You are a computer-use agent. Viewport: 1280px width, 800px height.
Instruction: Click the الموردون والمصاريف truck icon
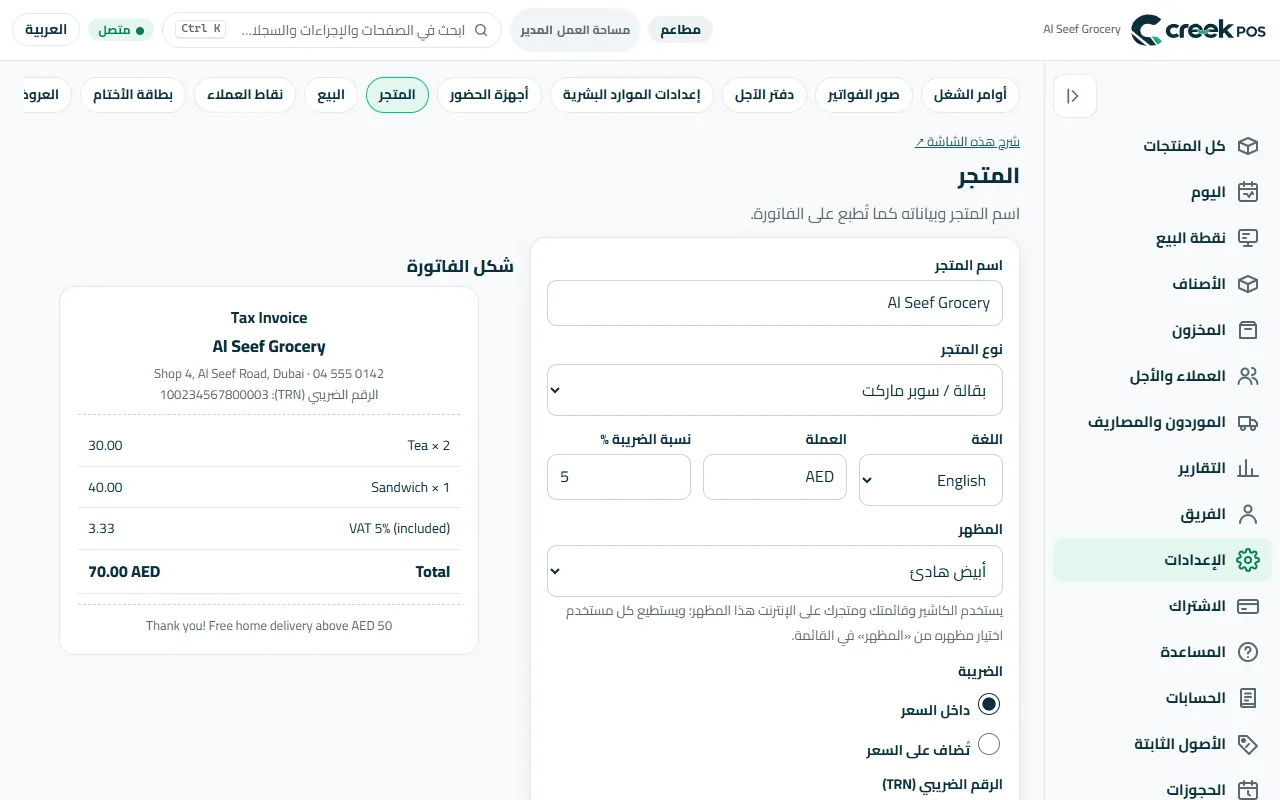click(1247, 422)
